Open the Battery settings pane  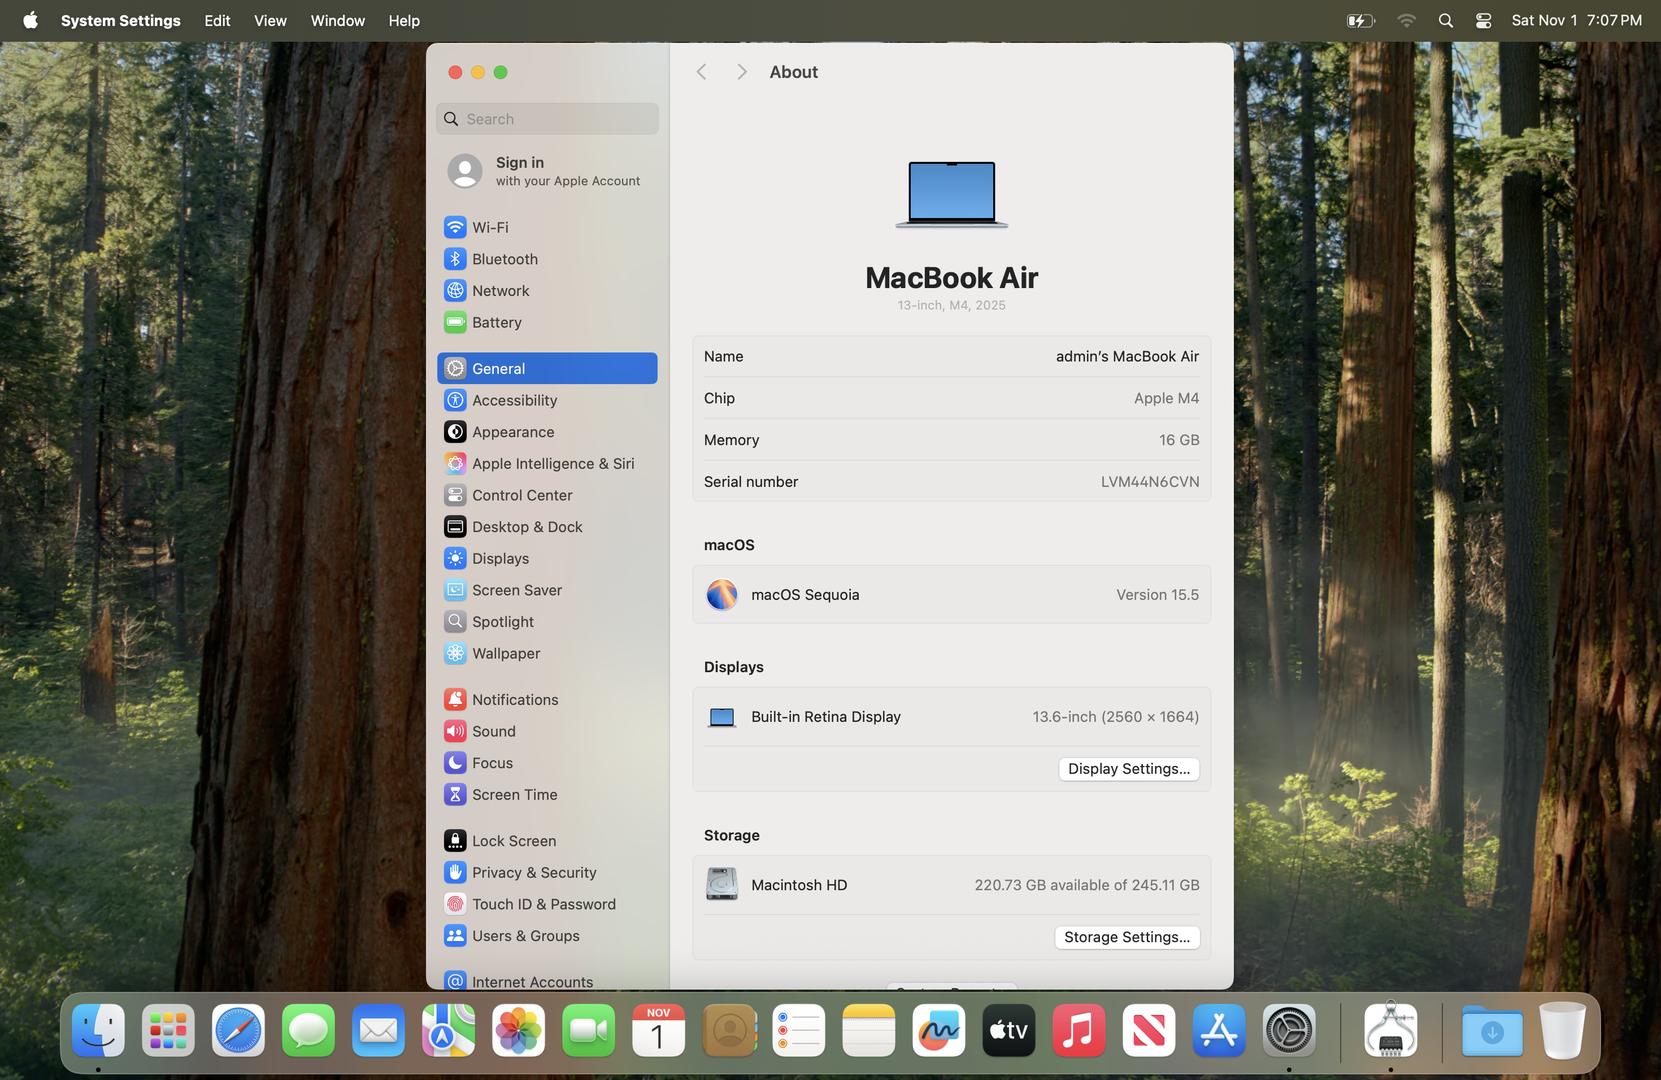(496, 322)
